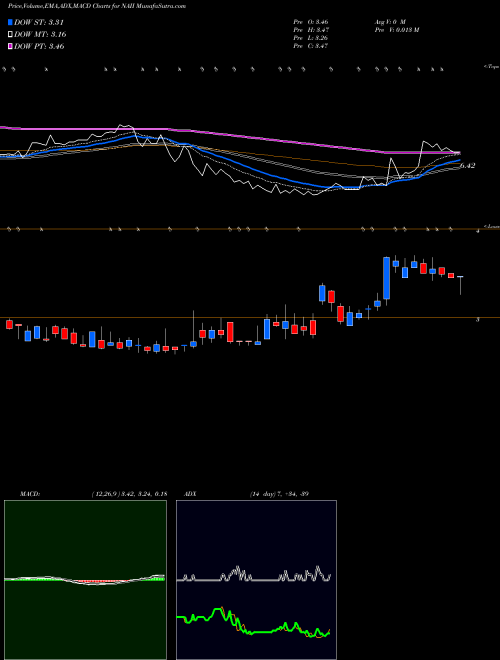Click the '3.42' EMA price label

pyautogui.click(x=468, y=166)
